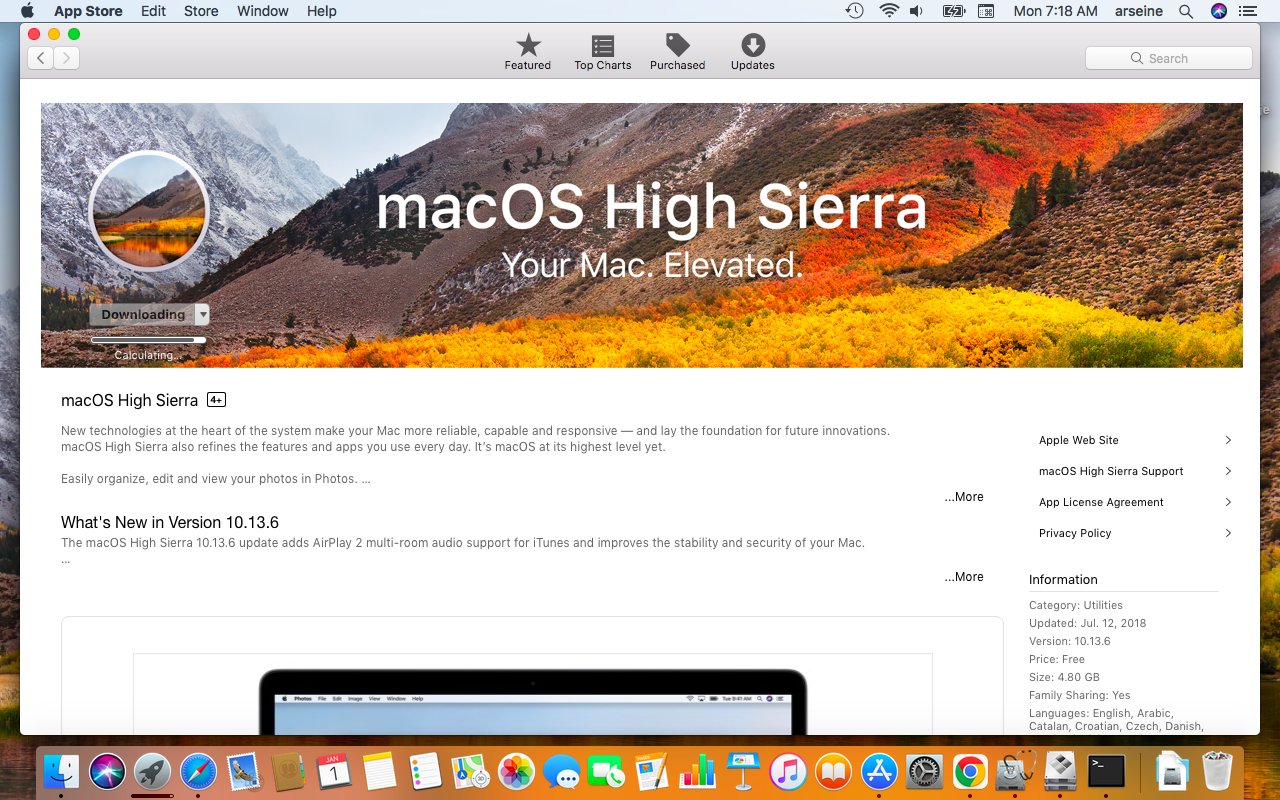The image size is (1280, 800).
Task: Open the macOS High Sierra Support link
Action: pos(1110,471)
